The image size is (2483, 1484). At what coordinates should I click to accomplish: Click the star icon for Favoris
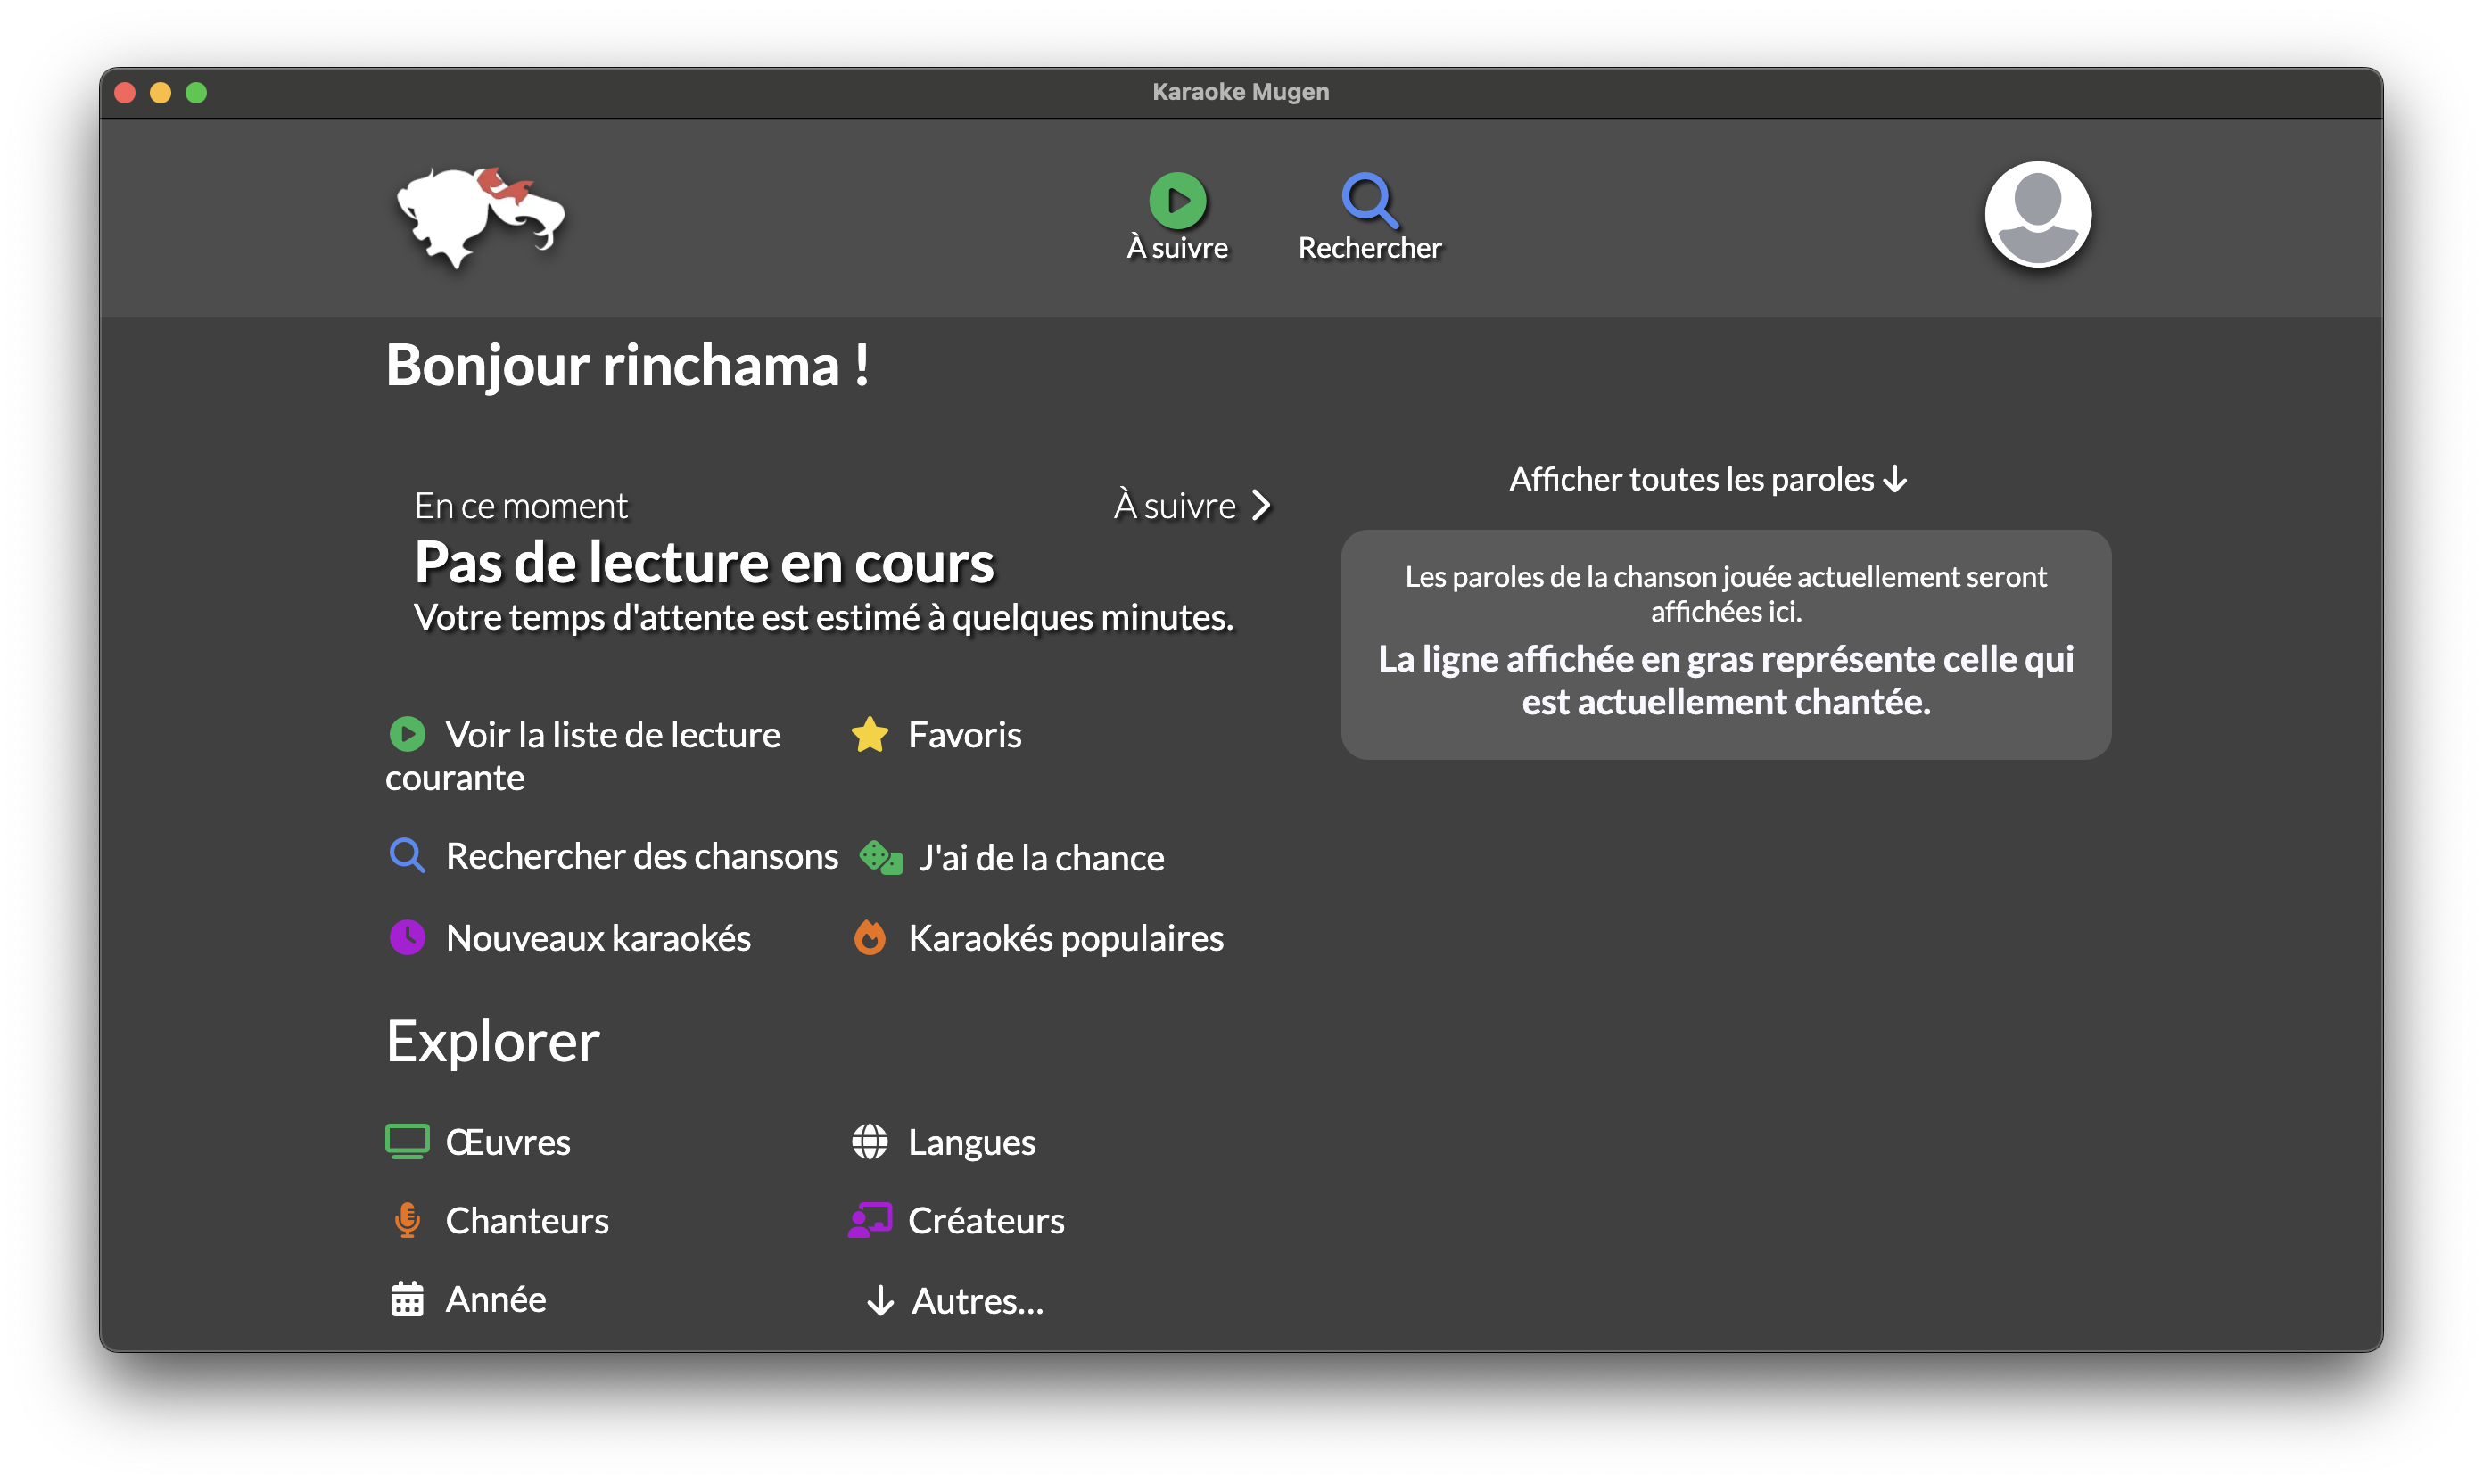[870, 735]
